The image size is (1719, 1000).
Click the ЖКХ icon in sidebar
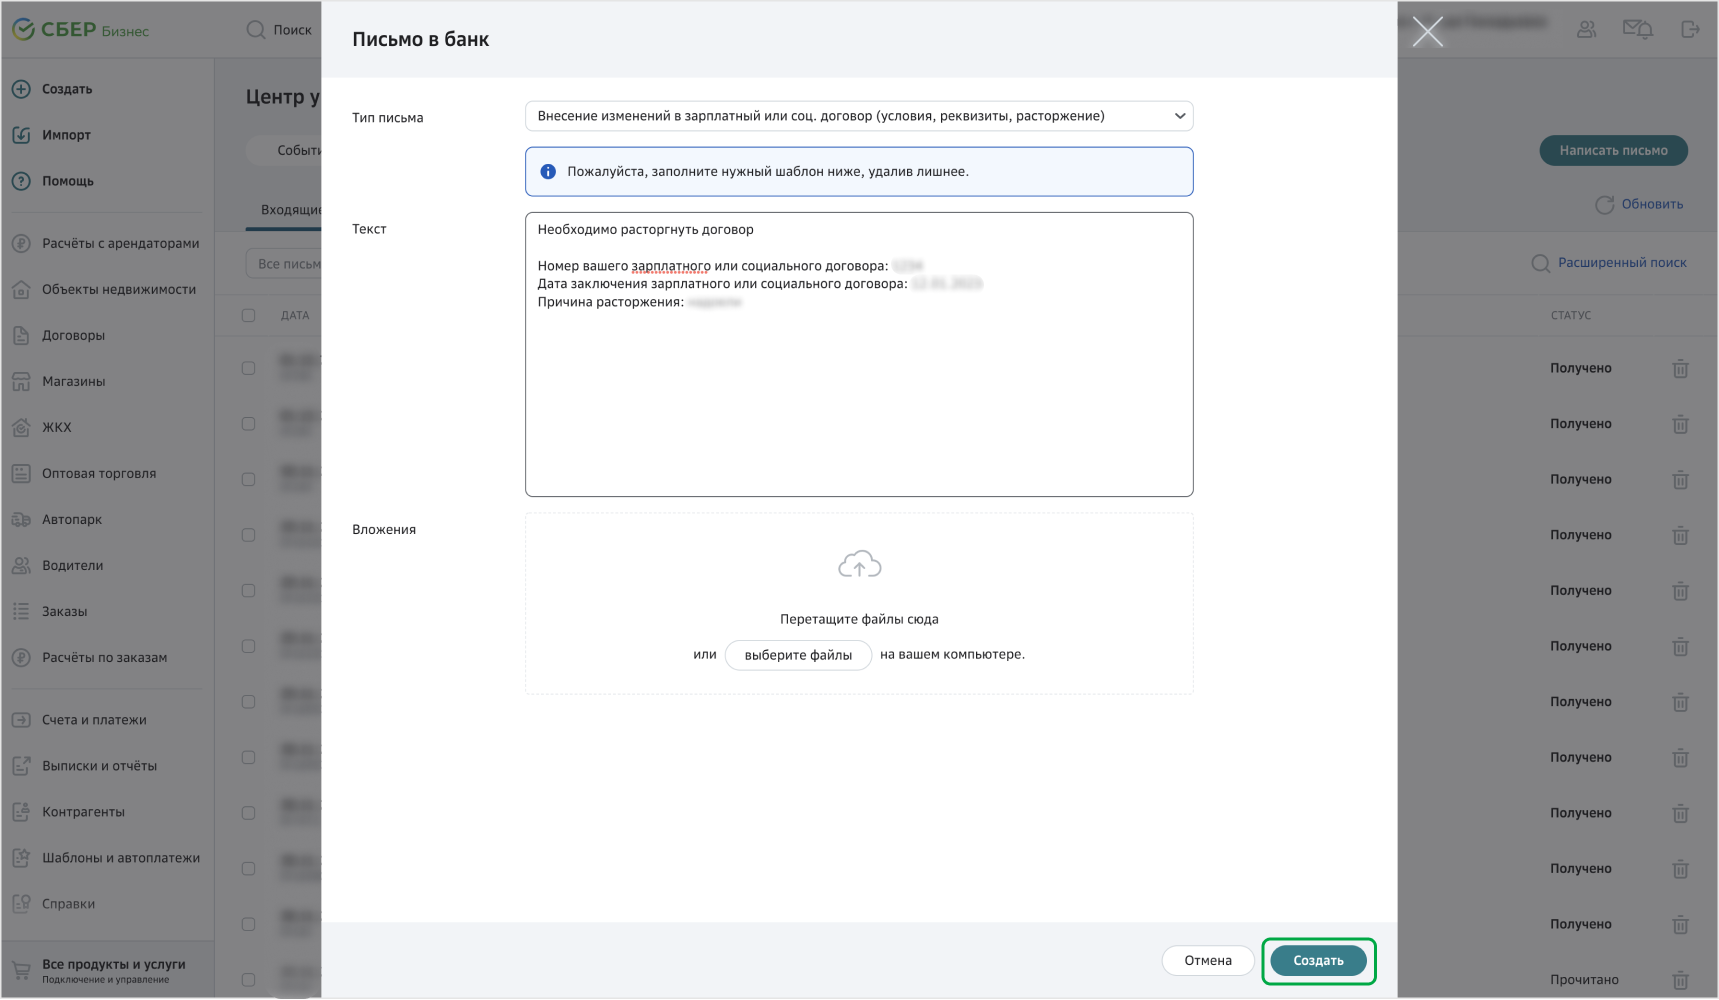(21, 428)
